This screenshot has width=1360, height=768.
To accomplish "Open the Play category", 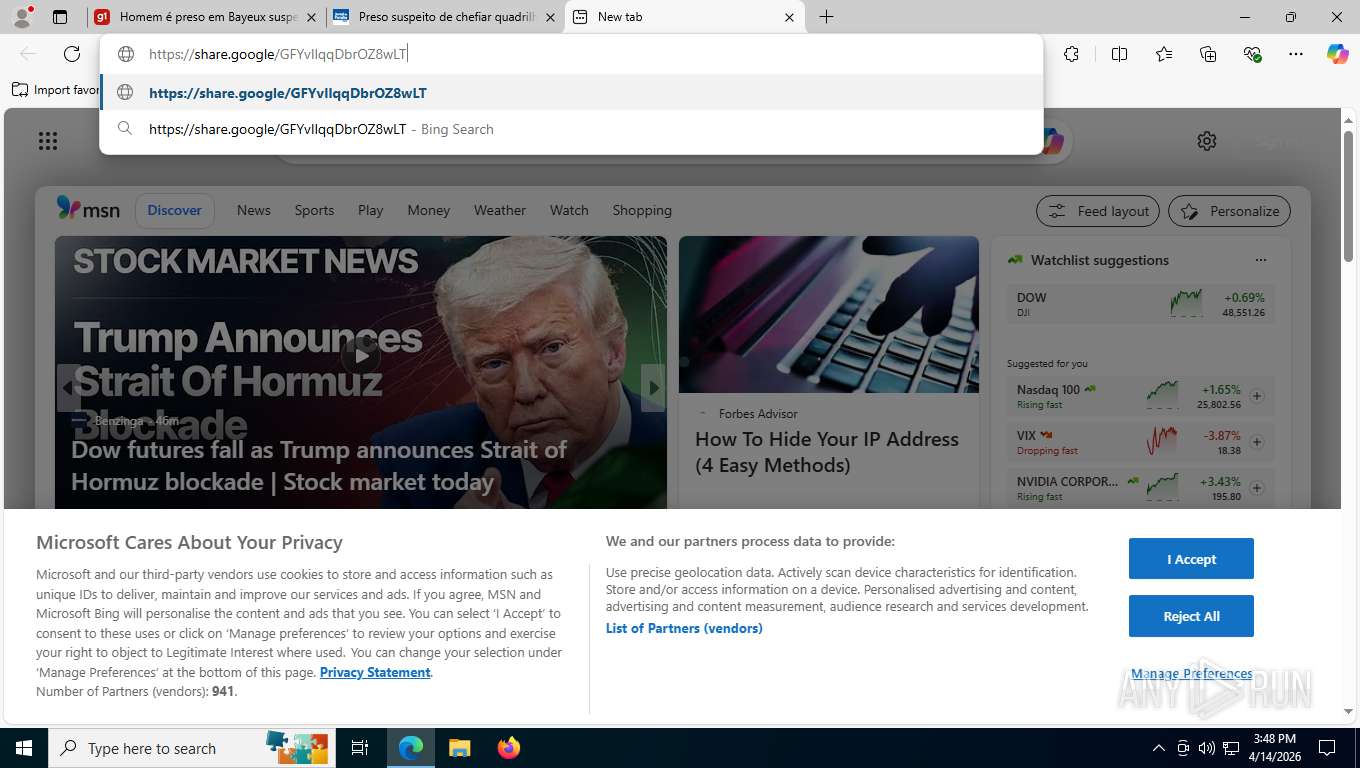I will [371, 210].
